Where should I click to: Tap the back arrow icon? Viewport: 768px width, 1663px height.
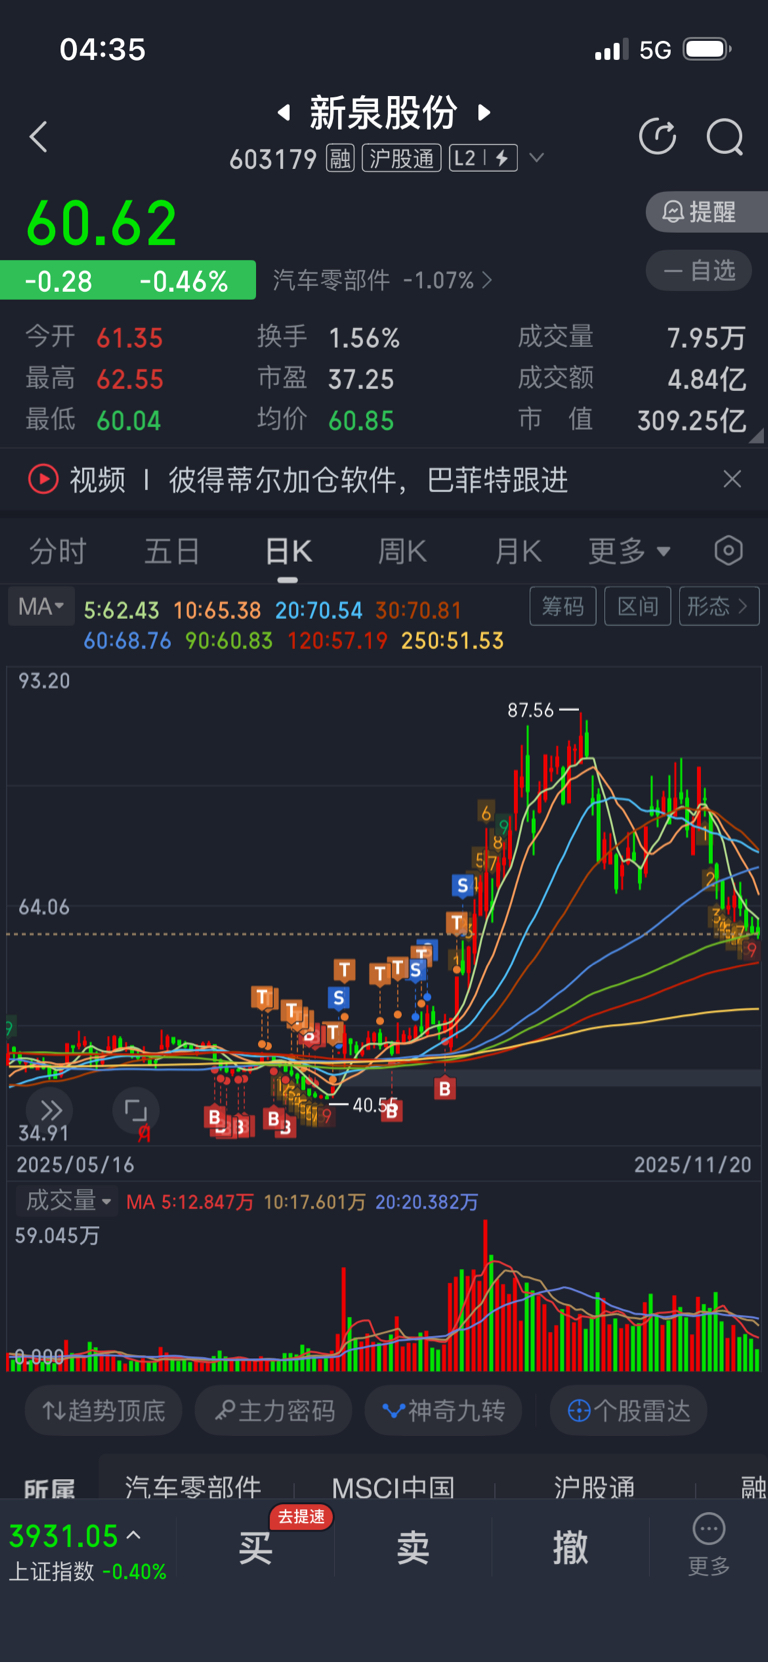click(x=39, y=137)
